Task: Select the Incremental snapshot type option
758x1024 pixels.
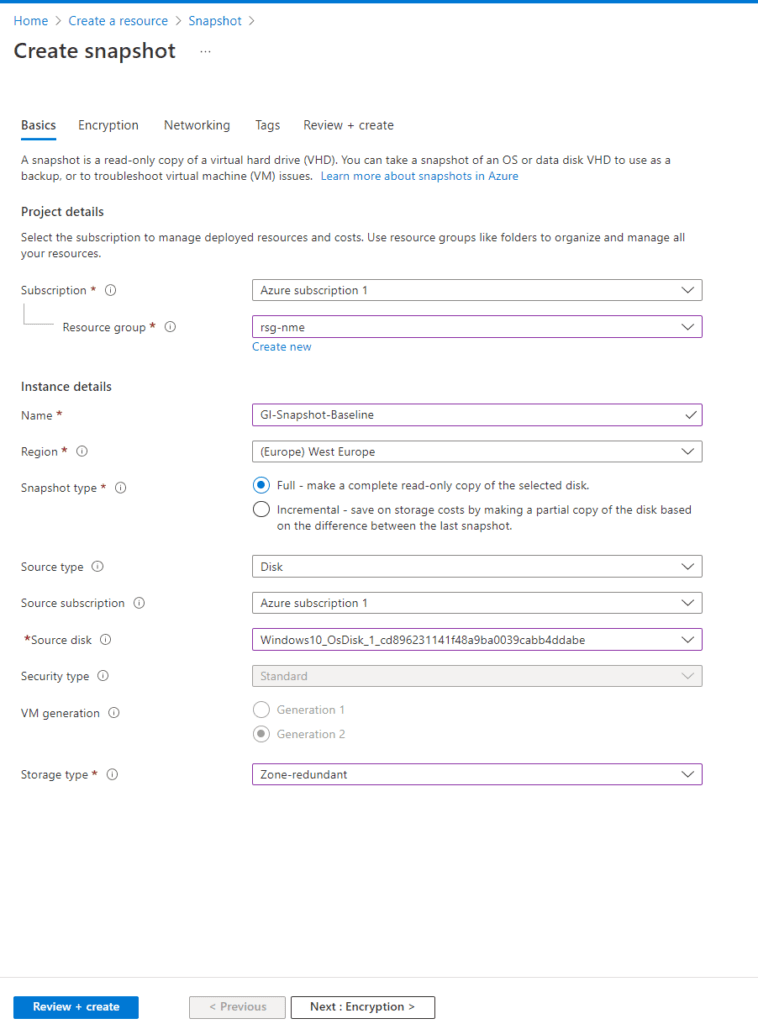Action: [261, 509]
